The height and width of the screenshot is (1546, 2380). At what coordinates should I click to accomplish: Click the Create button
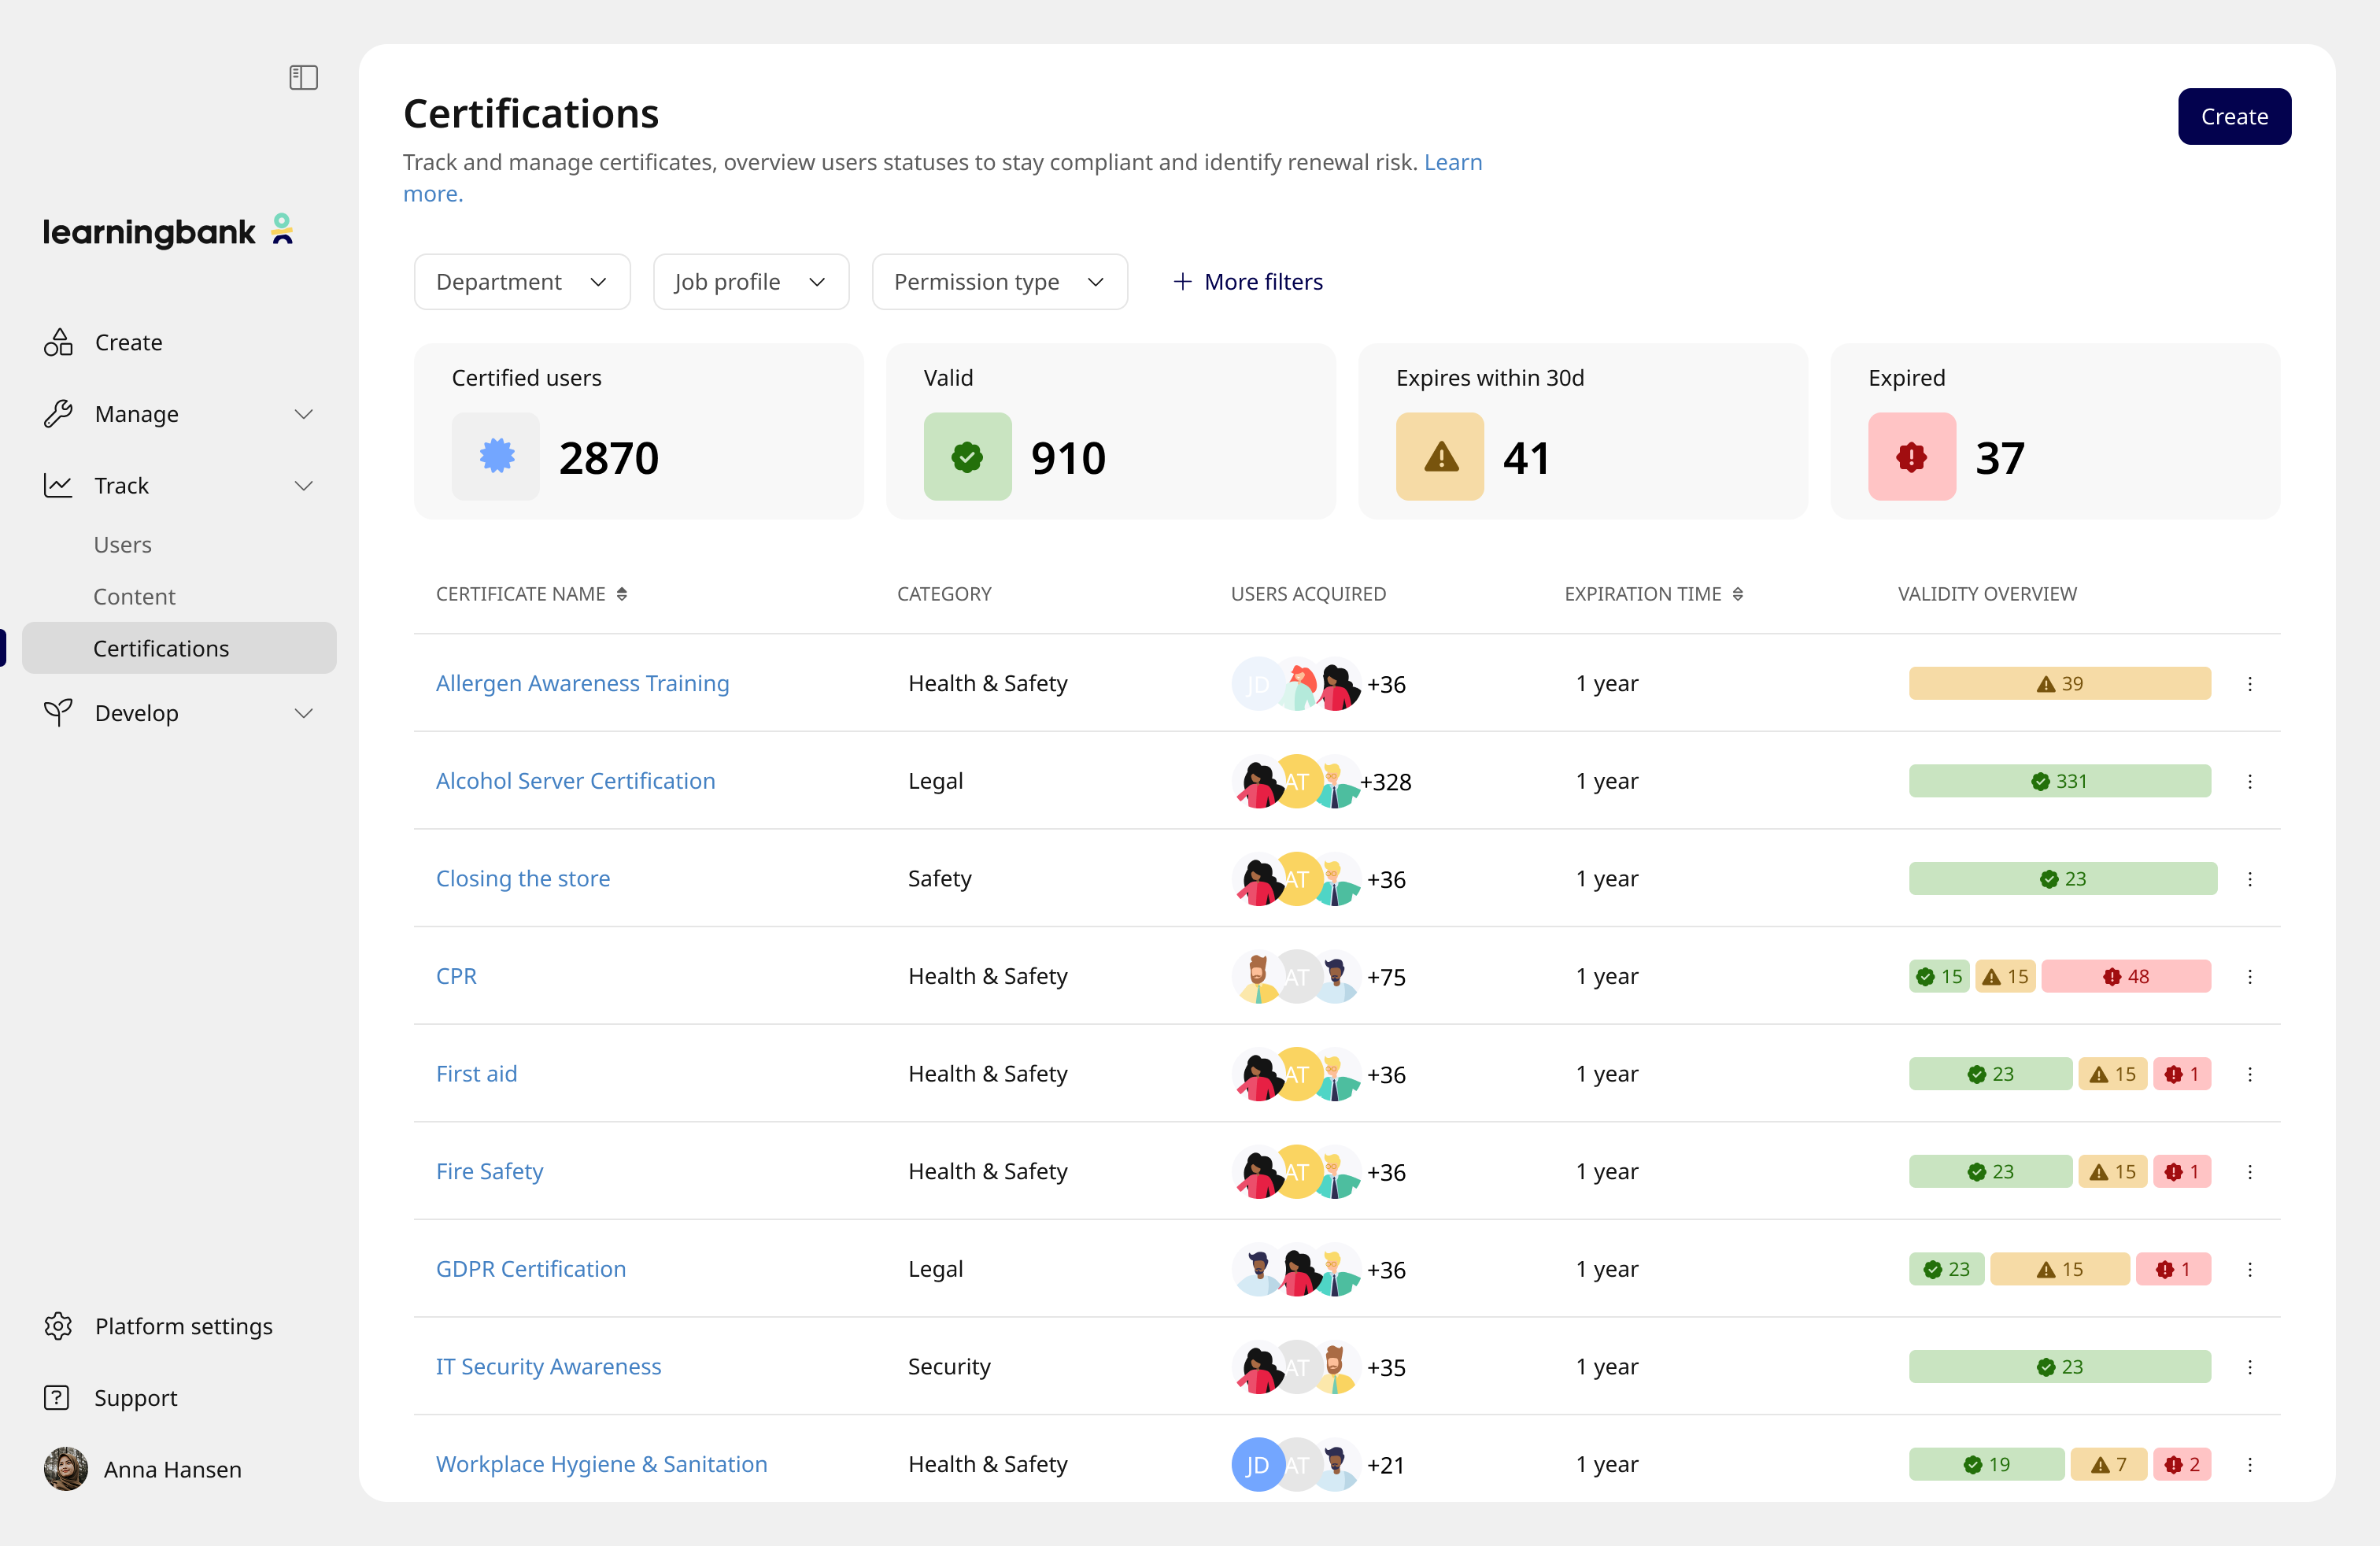(x=2234, y=116)
